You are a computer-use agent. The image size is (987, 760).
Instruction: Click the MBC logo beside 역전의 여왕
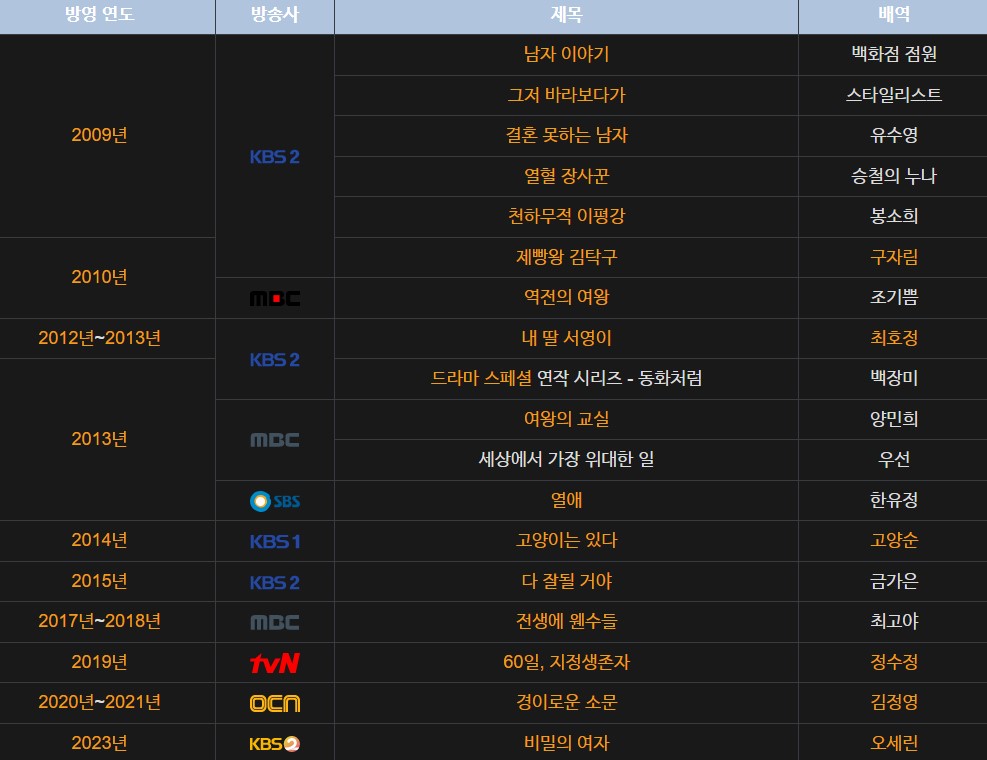[x=274, y=298]
